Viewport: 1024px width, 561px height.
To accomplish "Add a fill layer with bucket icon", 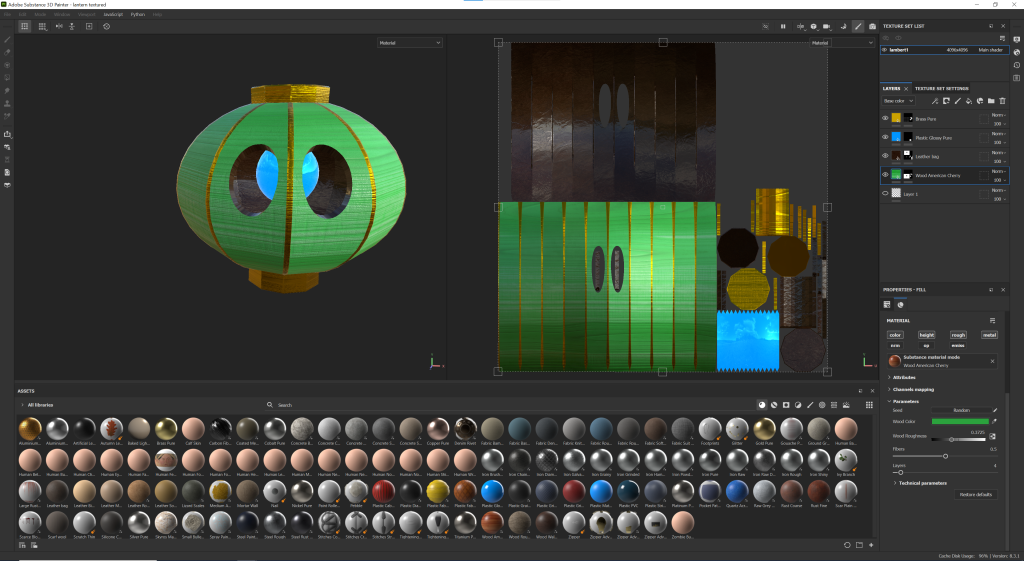I will [x=968, y=101].
